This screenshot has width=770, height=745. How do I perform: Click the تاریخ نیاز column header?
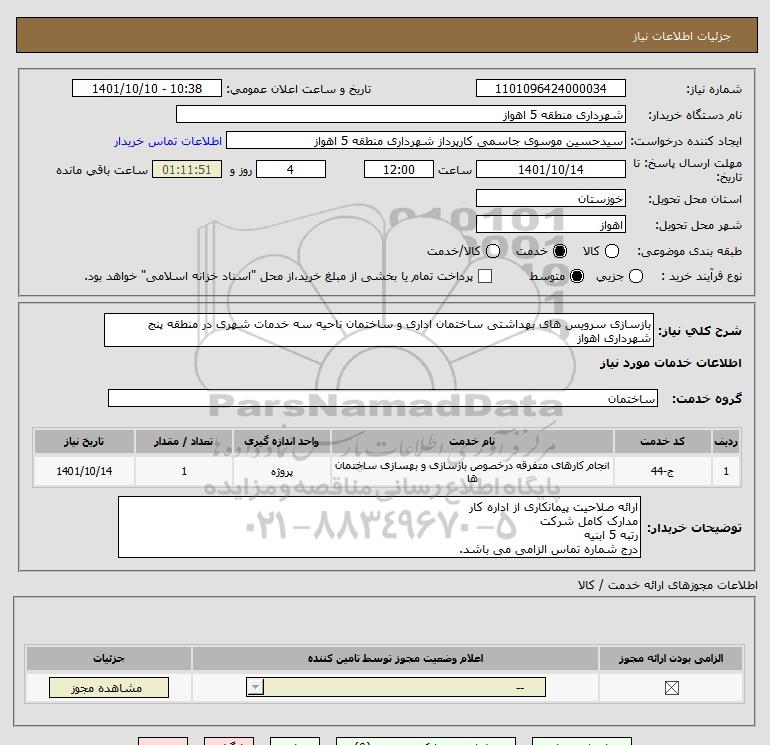click(x=84, y=441)
